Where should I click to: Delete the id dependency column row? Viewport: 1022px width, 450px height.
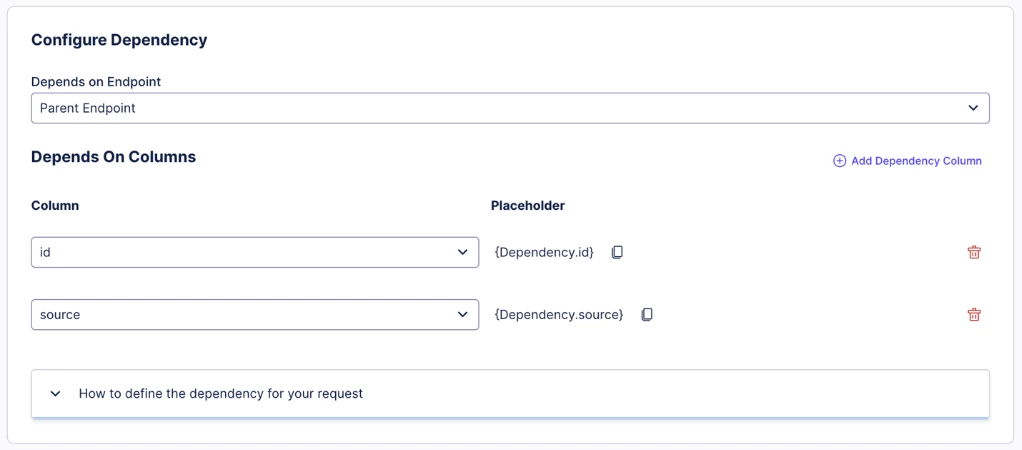(x=974, y=252)
